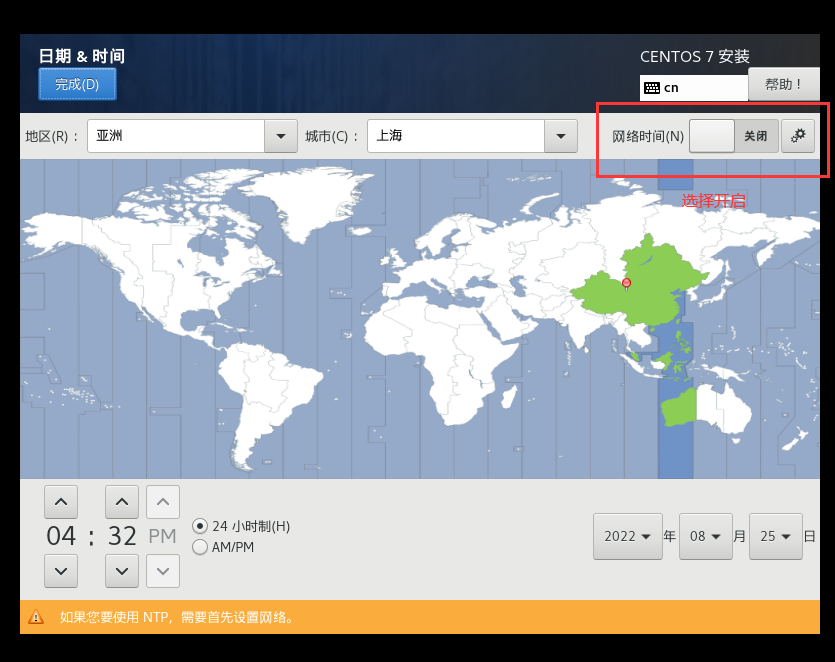Click green Western Australia on map
This screenshot has height=662, width=835.
[x=680, y=407]
